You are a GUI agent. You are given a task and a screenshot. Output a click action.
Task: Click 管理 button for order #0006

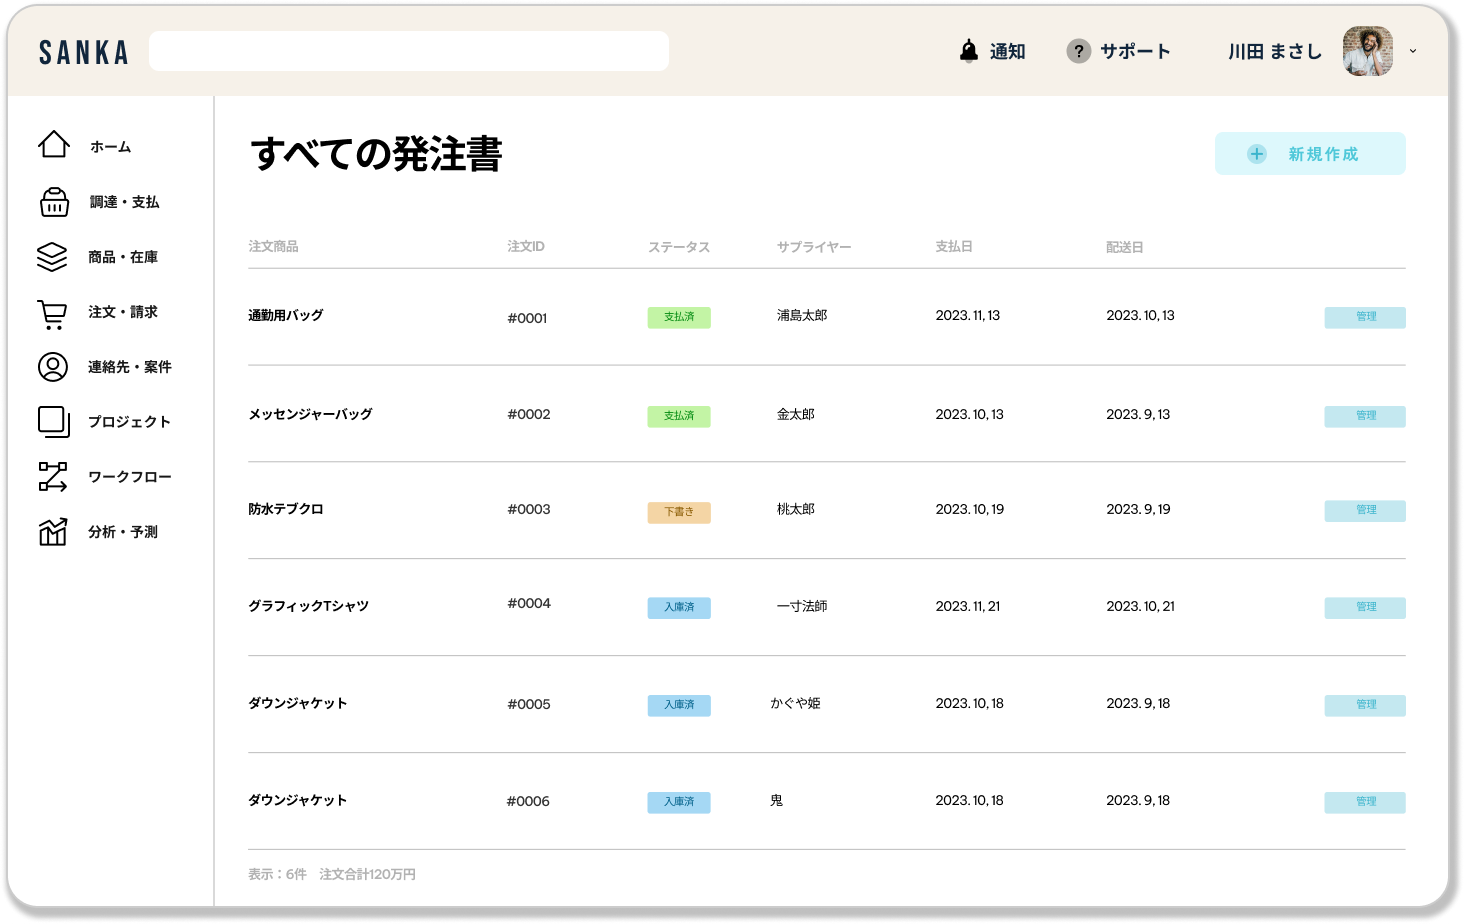[1364, 802]
